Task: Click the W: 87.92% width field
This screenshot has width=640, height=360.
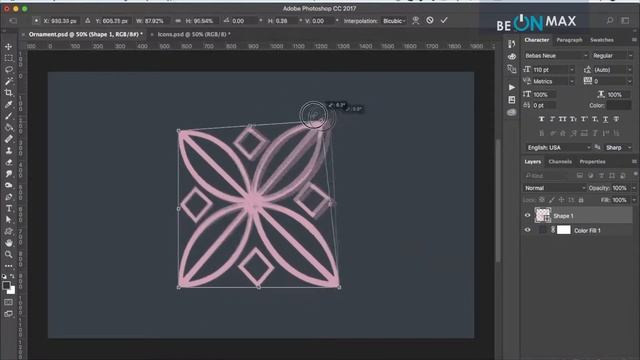Action: coord(154,21)
